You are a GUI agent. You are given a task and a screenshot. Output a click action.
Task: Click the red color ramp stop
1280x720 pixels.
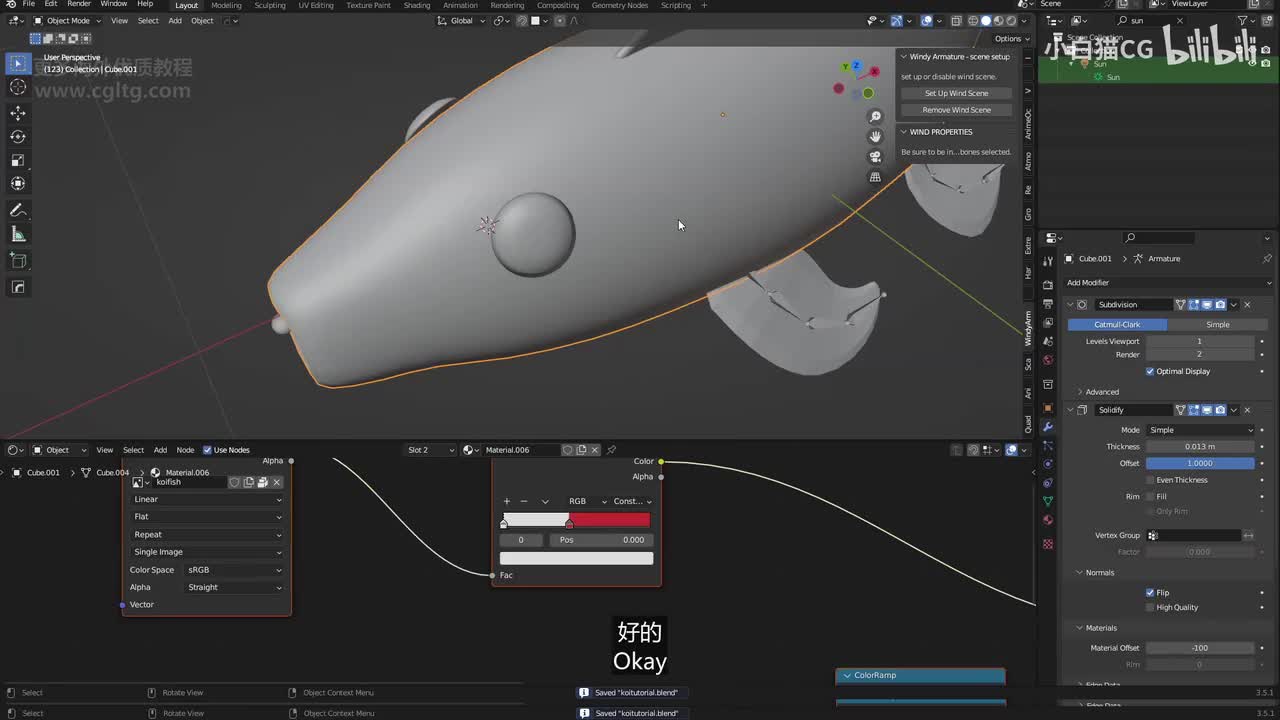[569, 524]
